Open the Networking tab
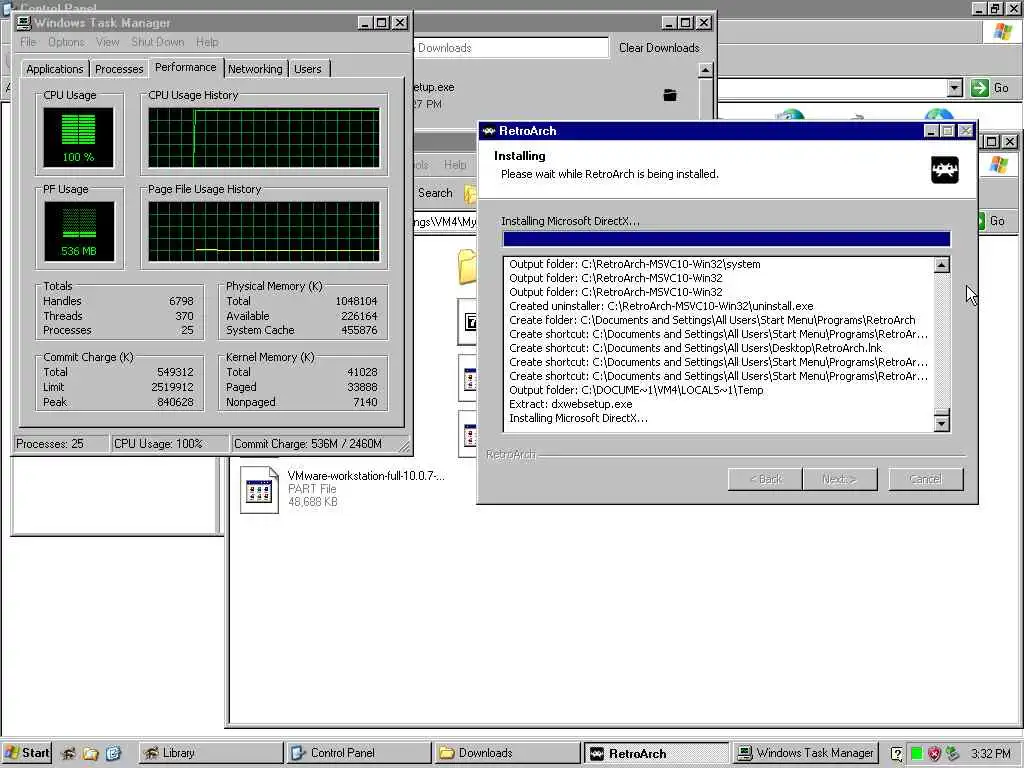Image resolution: width=1024 pixels, height=768 pixels. point(255,69)
